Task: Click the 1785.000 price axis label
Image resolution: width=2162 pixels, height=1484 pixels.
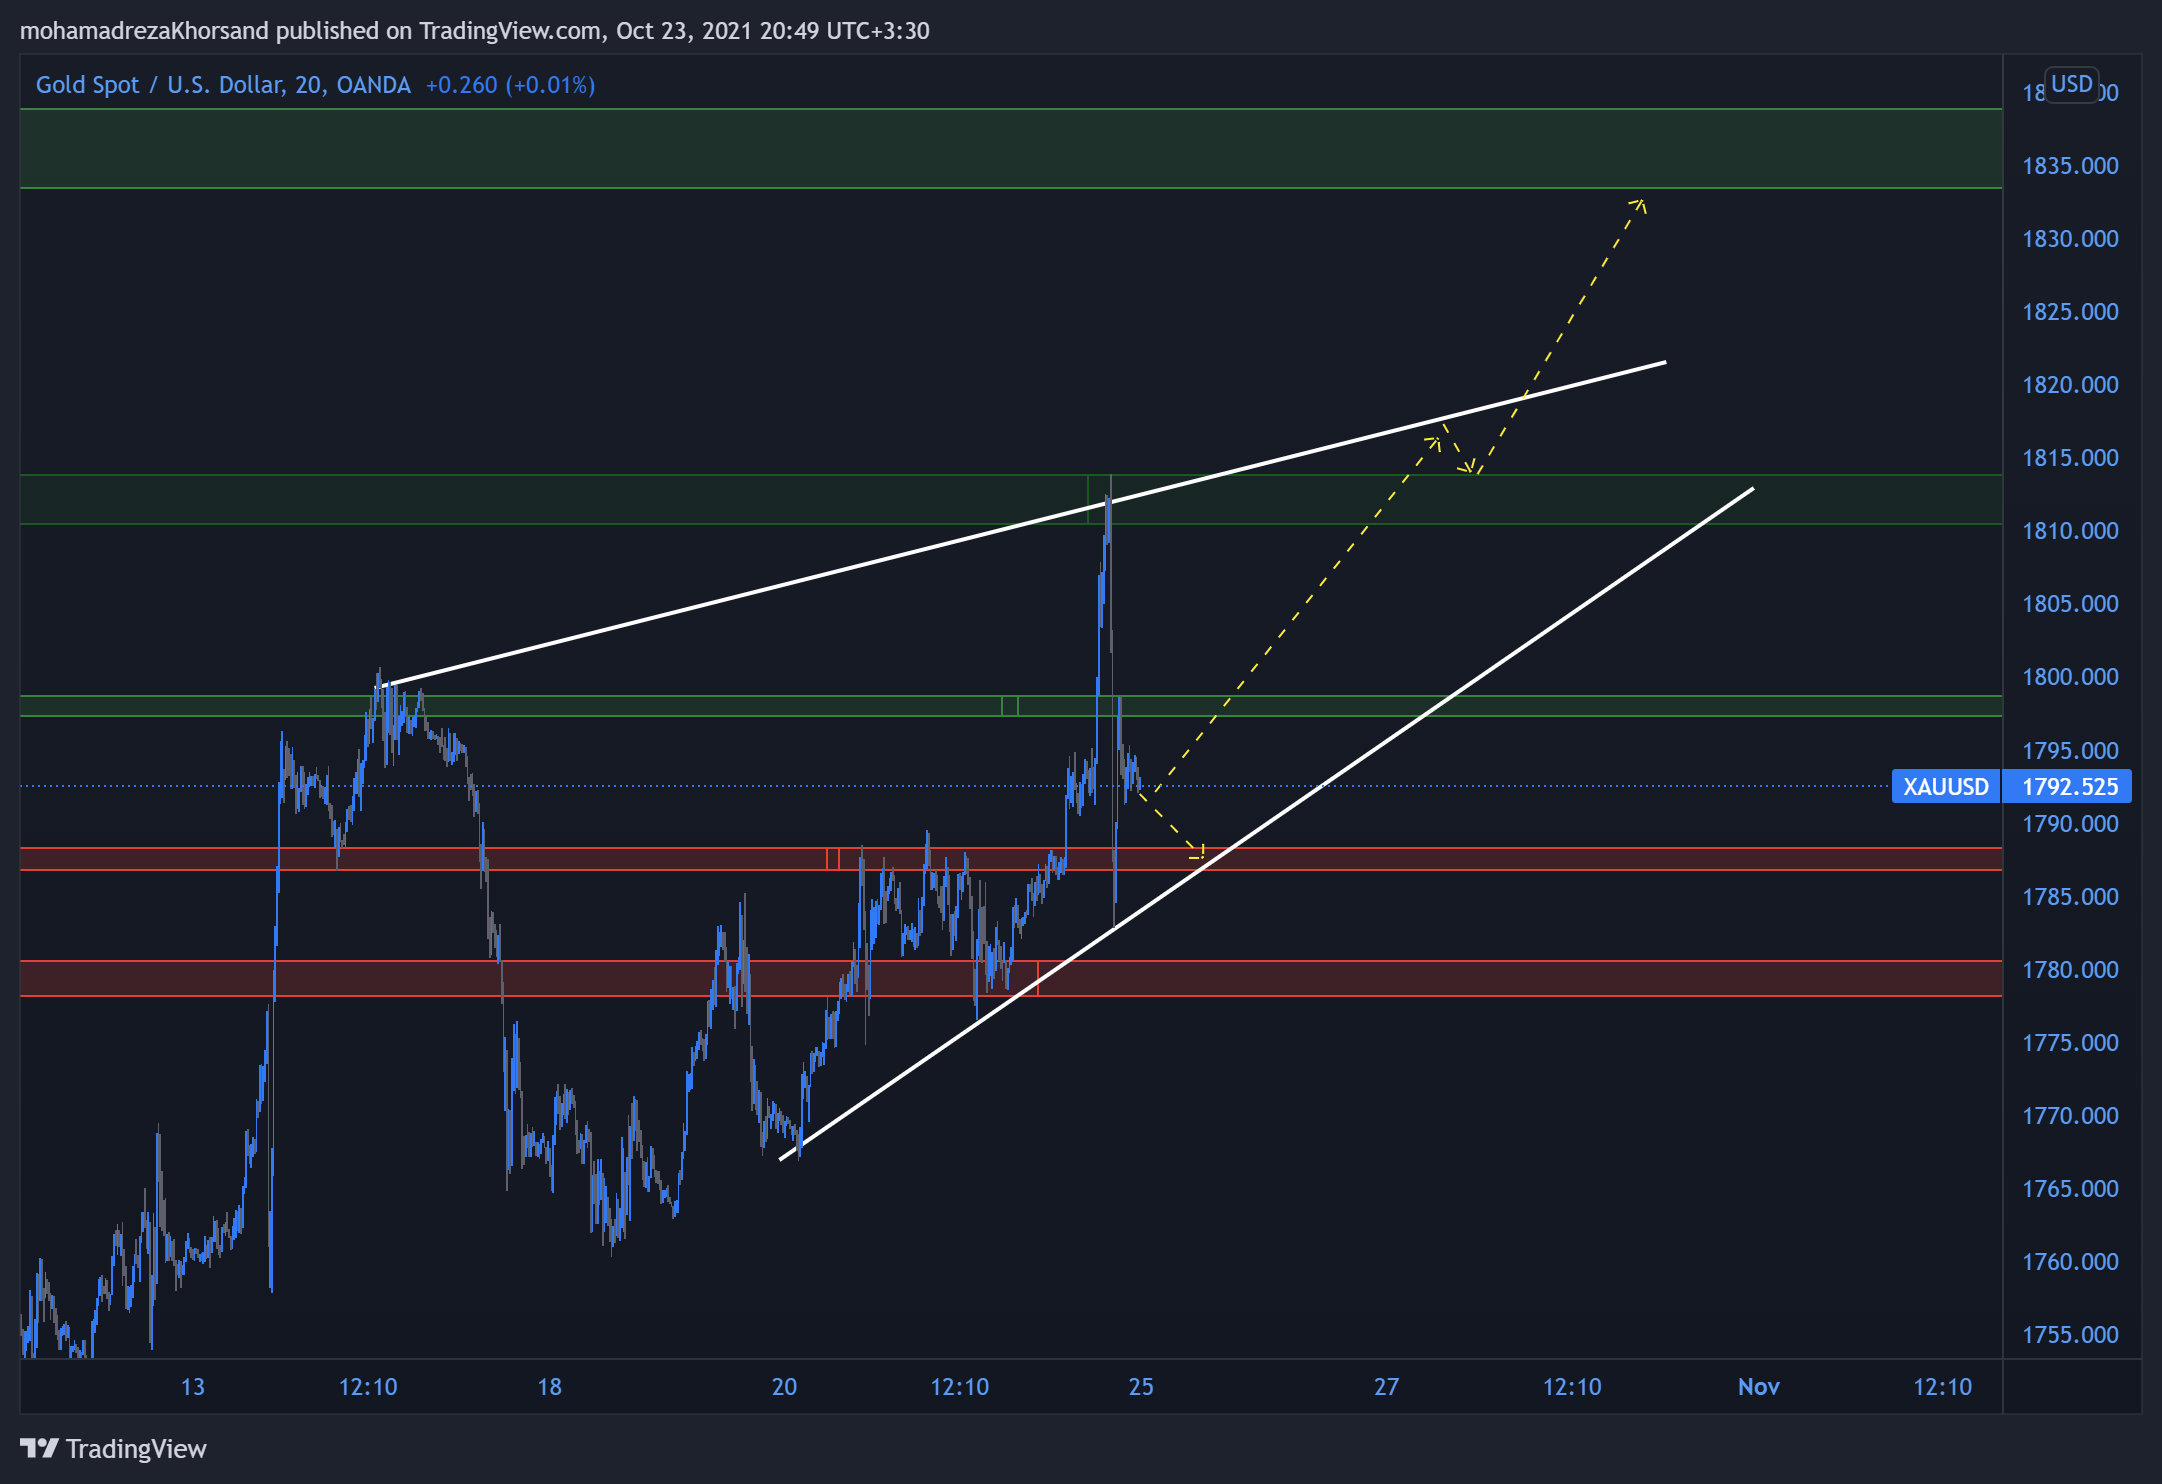Action: pyautogui.click(x=2070, y=897)
